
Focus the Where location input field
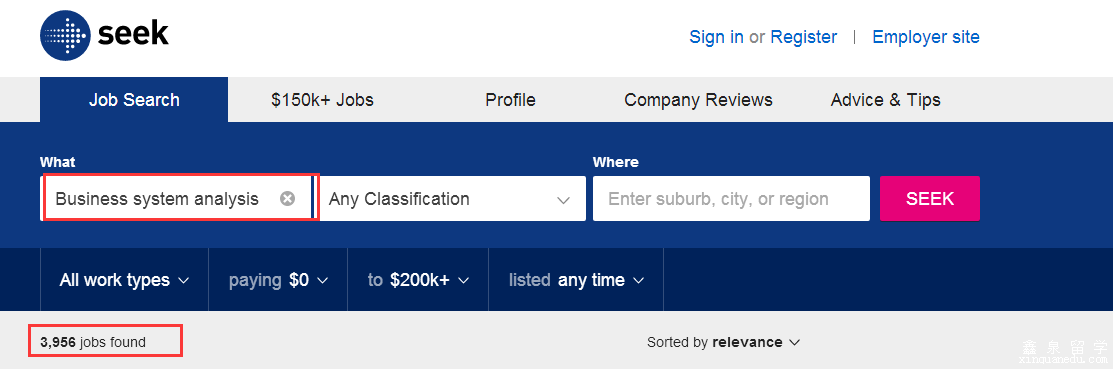click(x=731, y=199)
